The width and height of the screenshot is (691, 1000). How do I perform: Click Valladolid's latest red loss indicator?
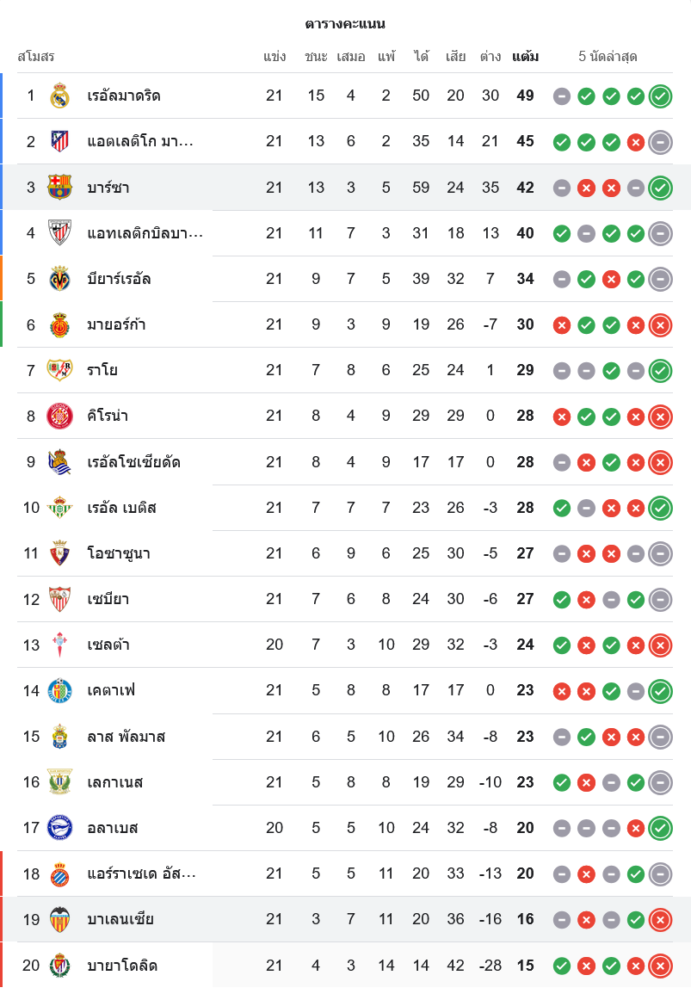point(659,966)
